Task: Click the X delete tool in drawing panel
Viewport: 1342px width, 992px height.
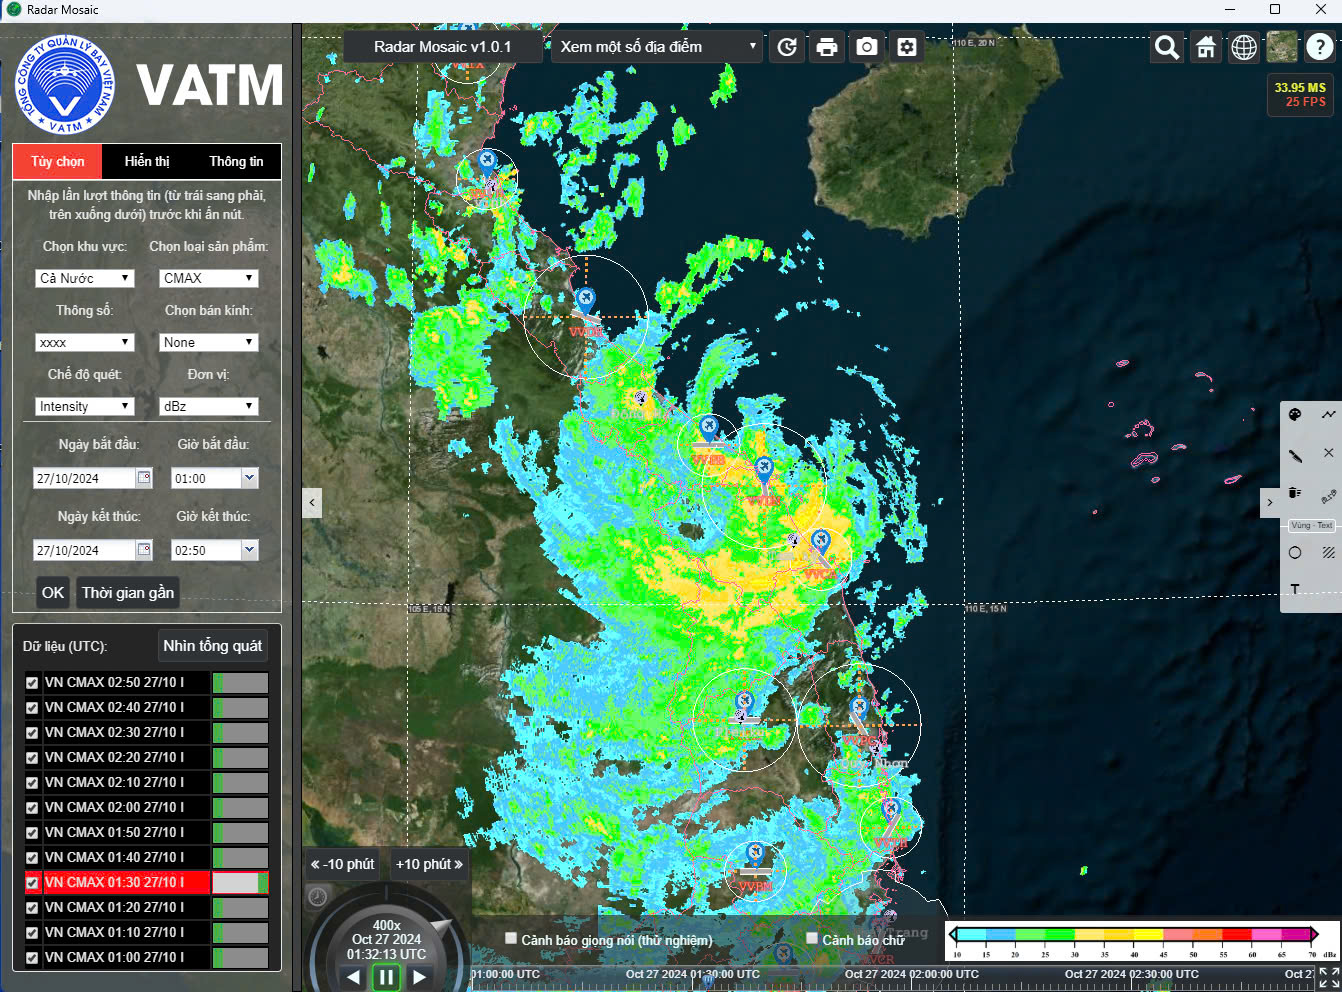Action: [x=1328, y=453]
